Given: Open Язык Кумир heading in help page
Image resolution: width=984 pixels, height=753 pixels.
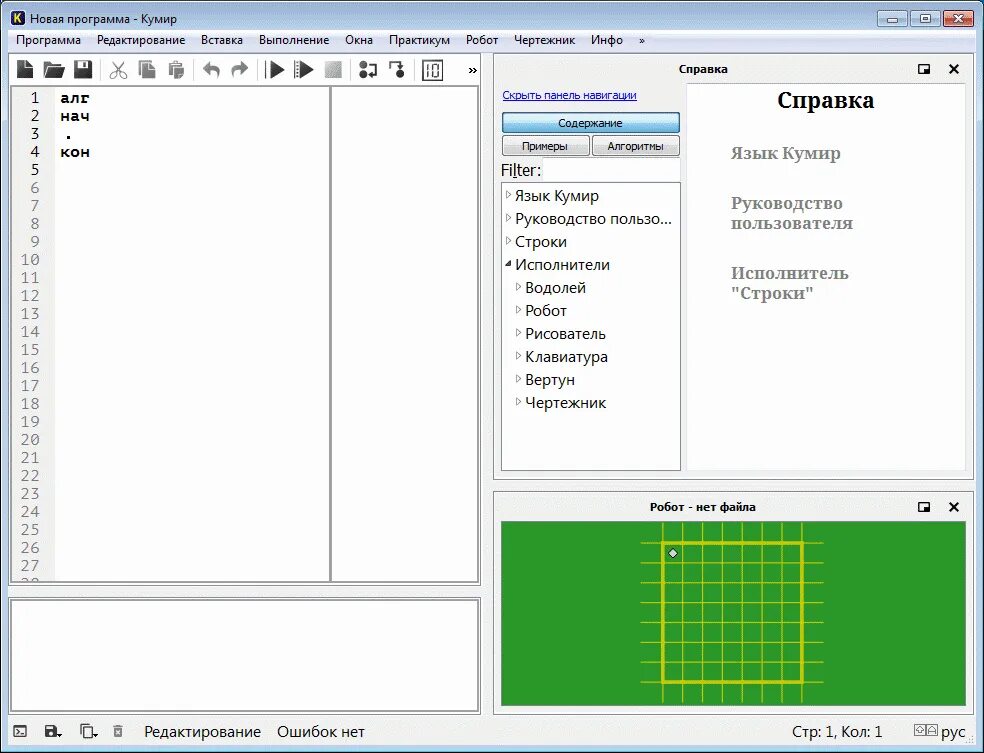Looking at the screenshot, I should pyautogui.click(x=785, y=153).
